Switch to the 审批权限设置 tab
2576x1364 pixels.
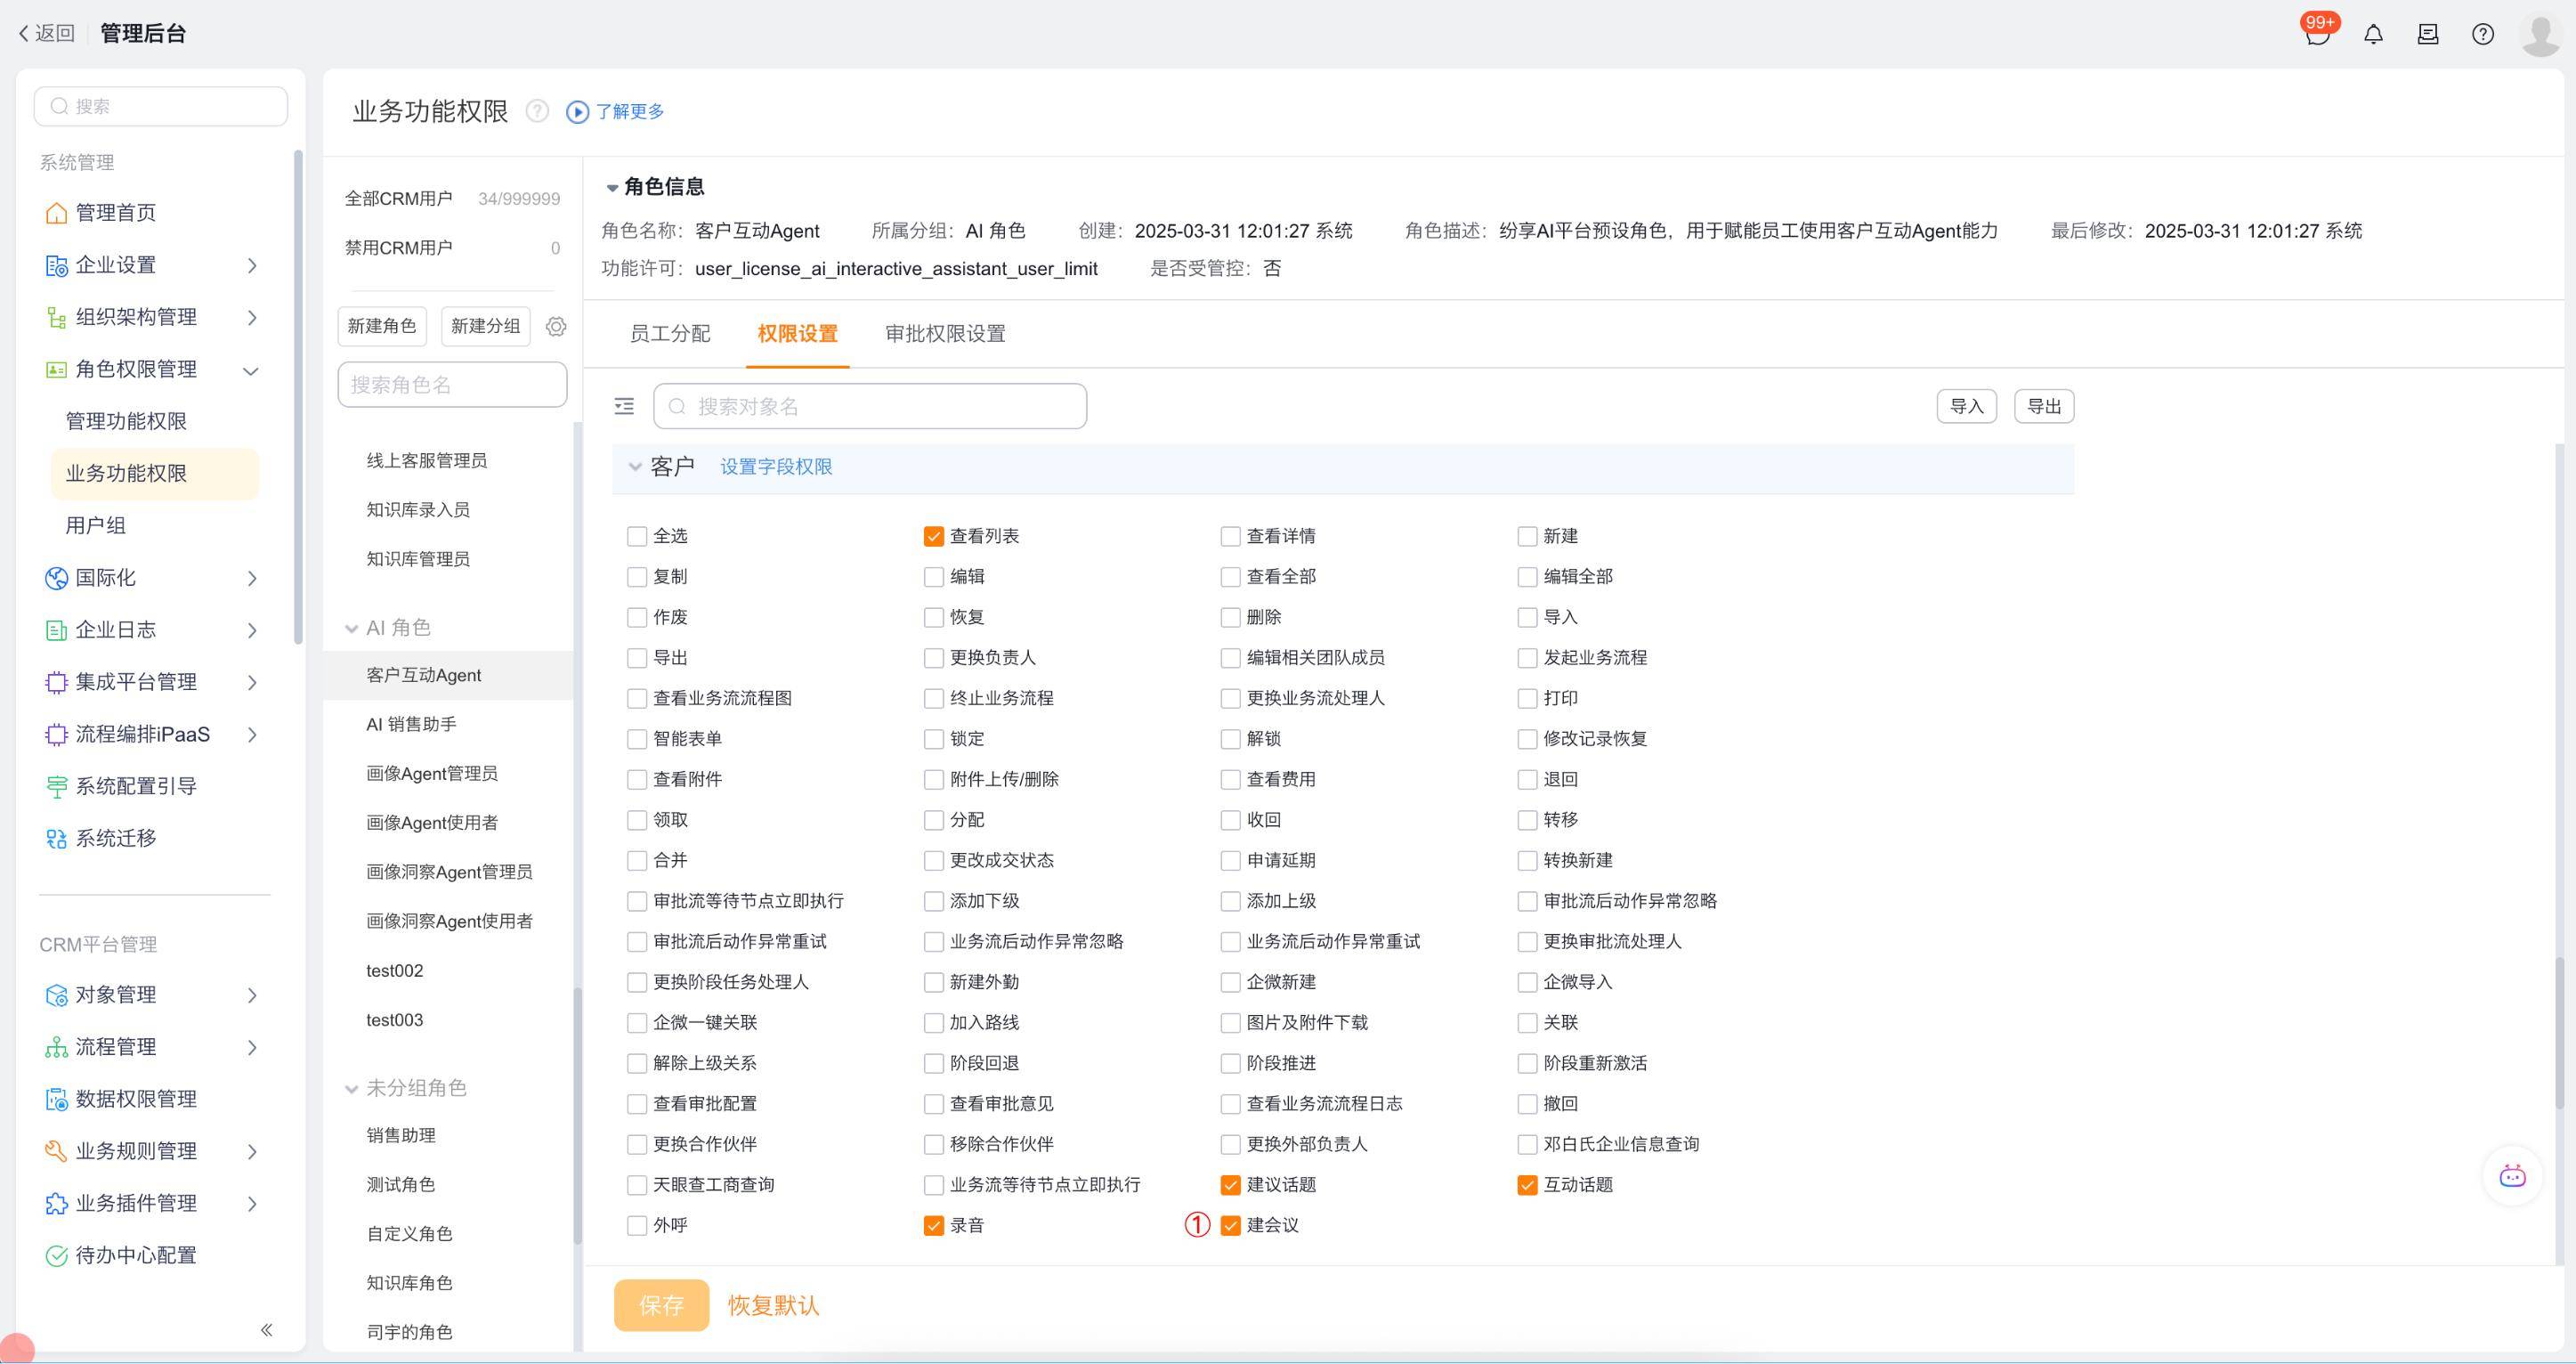[x=945, y=334]
